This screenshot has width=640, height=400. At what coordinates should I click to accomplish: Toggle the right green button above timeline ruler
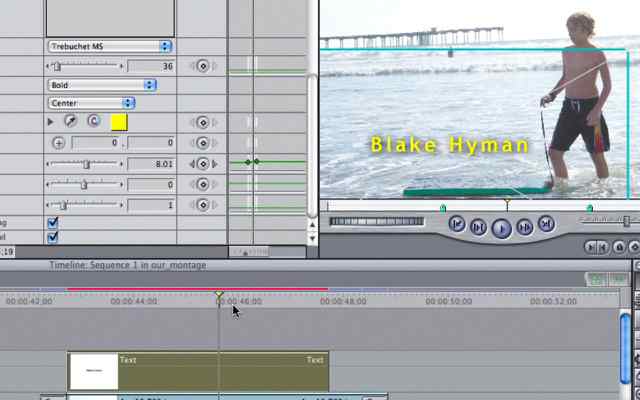click(618, 279)
